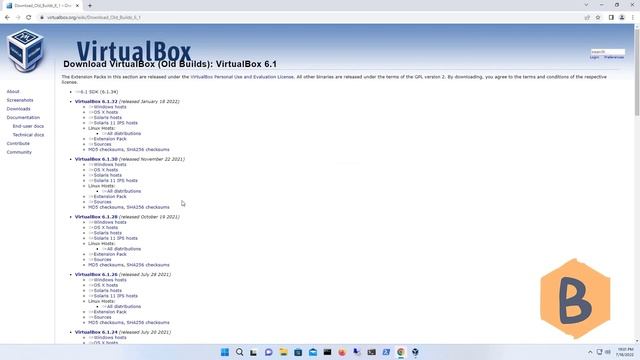The height and width of the screenshot is (360, 640).
Task: Open the Mail app in the taskbar
Action: (313, 352)
